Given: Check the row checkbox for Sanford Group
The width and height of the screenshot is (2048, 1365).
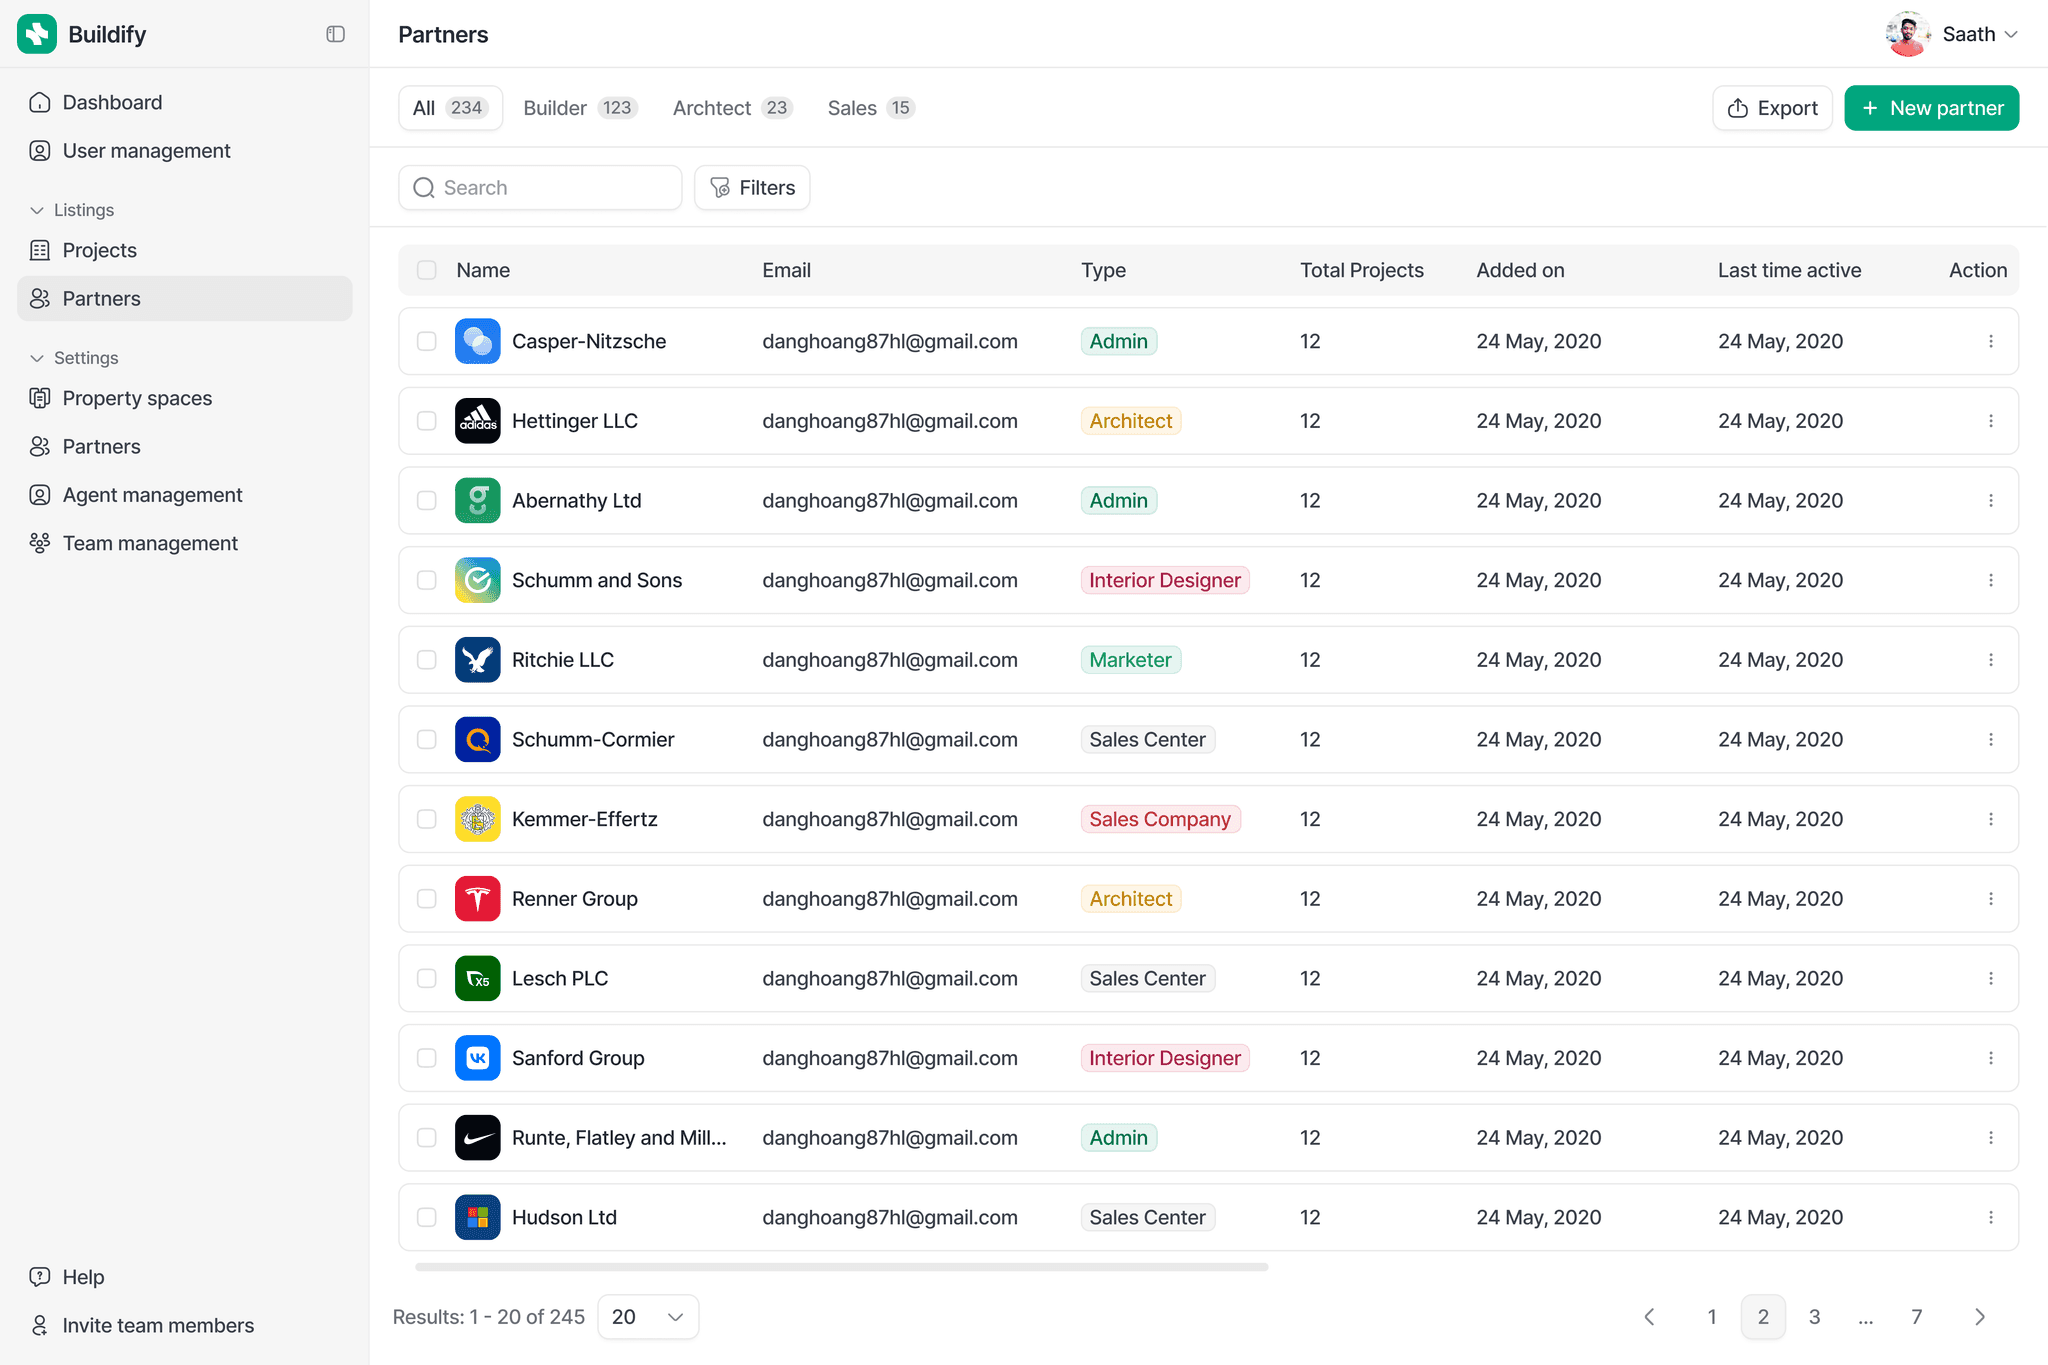Looking at the screenshot, I should (427, 1057).
